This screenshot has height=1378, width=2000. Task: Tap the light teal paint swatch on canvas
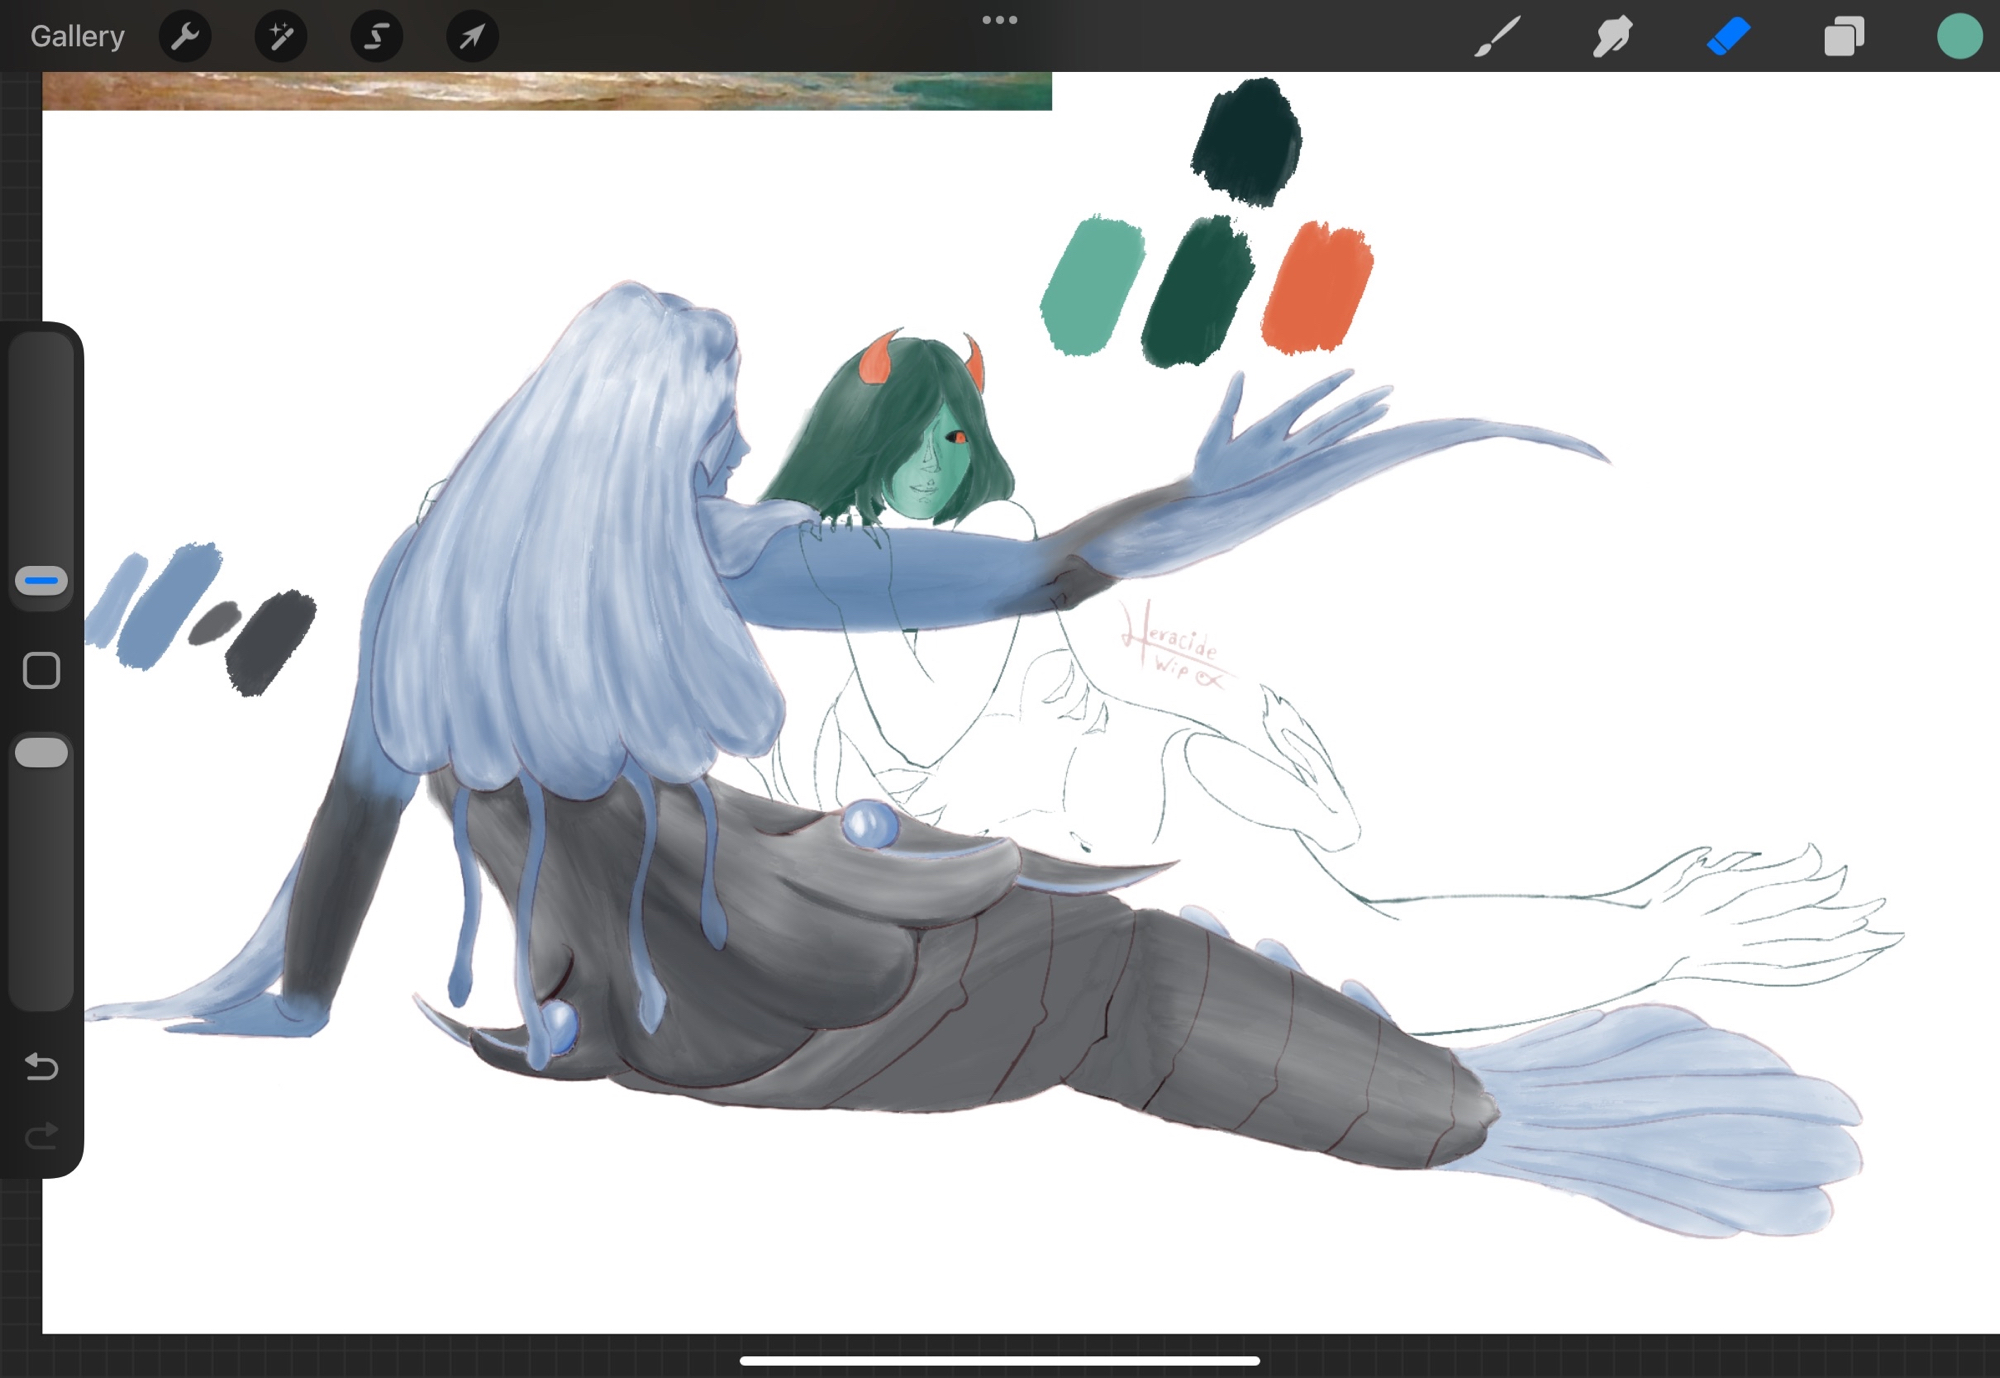click(x=1092, y=287)
